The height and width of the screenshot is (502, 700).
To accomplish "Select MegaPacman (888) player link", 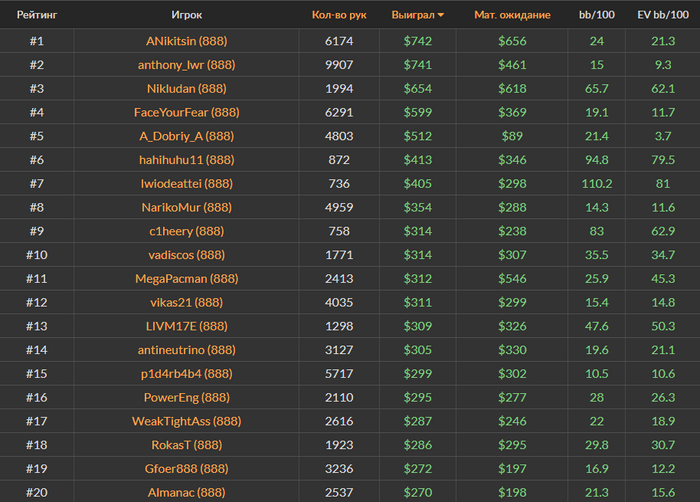I will [187, 279].
